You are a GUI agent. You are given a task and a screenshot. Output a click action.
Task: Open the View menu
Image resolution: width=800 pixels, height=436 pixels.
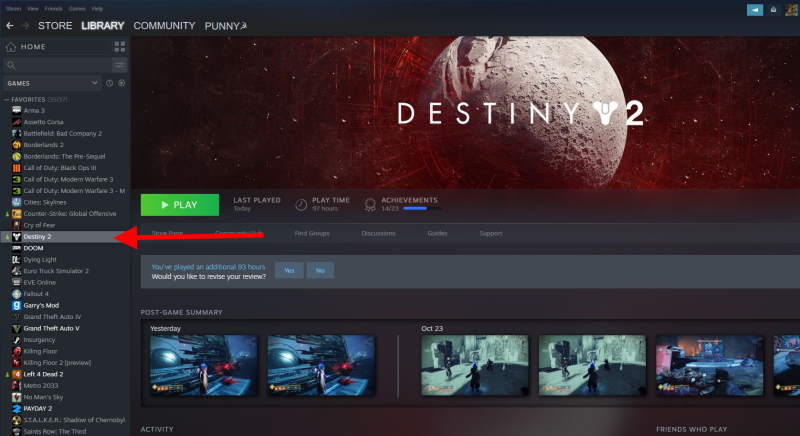[x=33, y=9]
